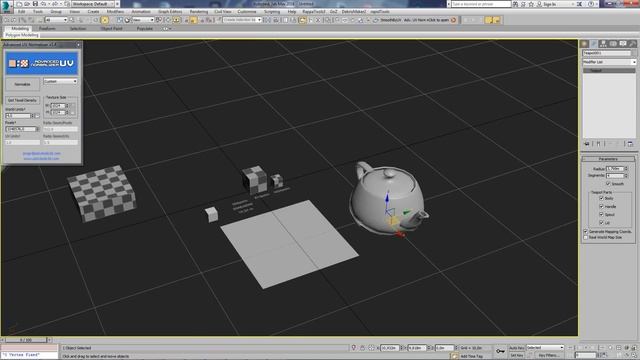The height and width of the screenshot is (360, 640).
Task: Click the Normalize button in UV Normalizer
Action: point(22,84)
